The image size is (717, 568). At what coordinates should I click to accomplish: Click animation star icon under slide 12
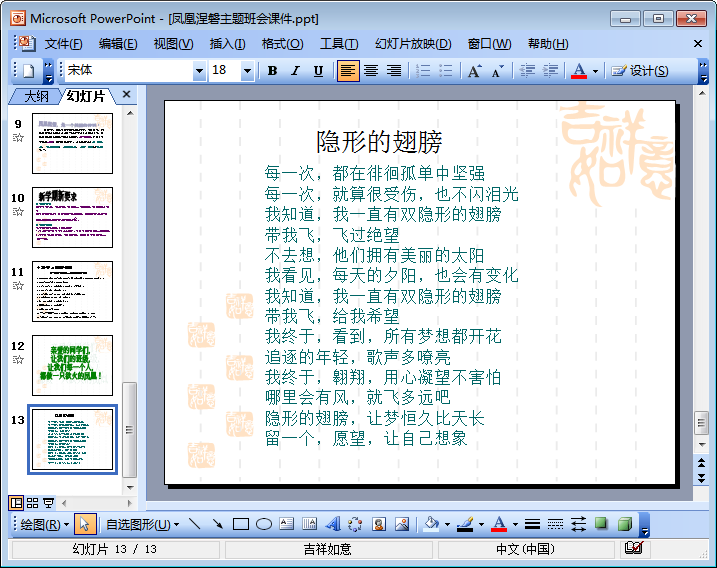(x=18, y=360)
